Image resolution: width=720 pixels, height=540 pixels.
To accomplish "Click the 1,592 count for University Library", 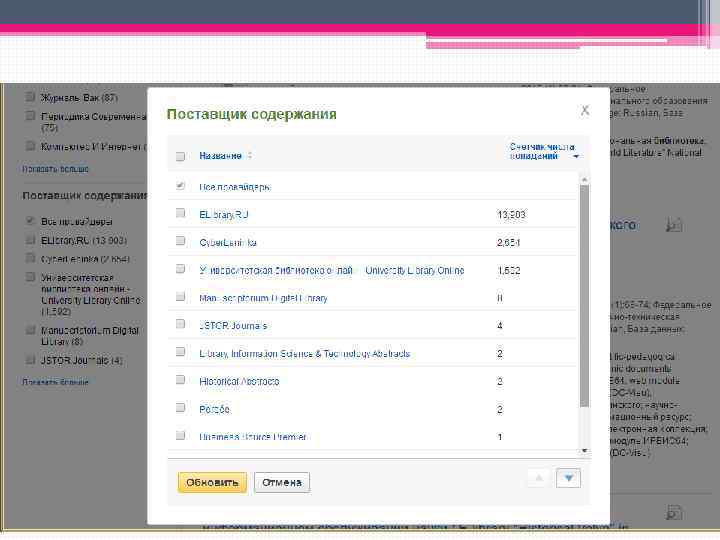I will tap(509, 270).
